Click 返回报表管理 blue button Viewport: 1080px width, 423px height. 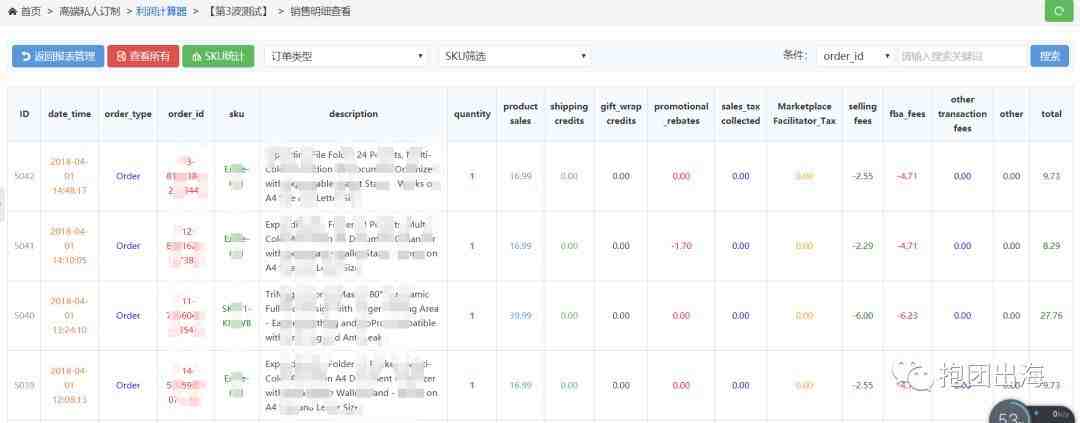pyautogui.click(x=58, y=56)
